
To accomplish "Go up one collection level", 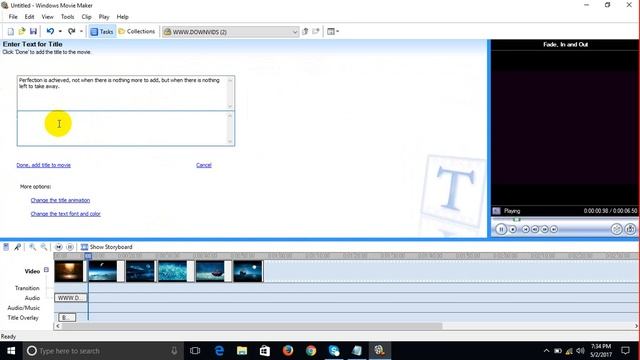I will 305,31.
